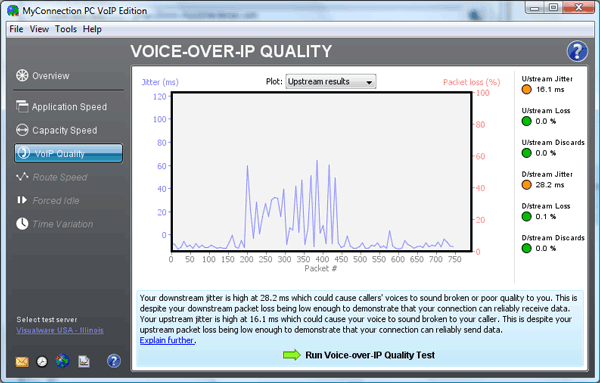Click the Jitter (ms) axis label
The width and height of the screenshot is (600, 383).
(160, 82)
